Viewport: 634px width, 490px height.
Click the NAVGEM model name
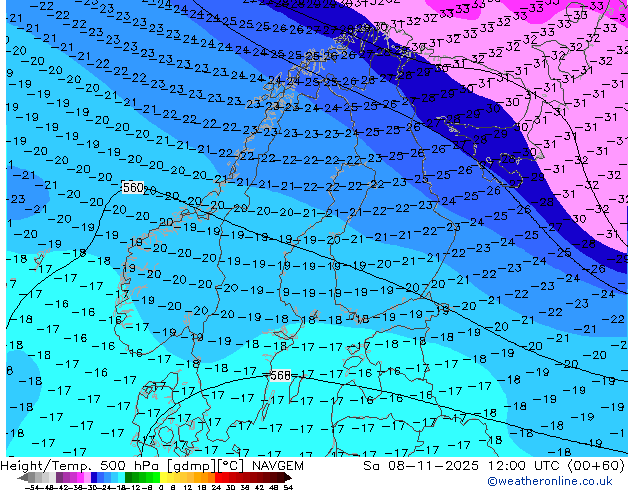(x=278, y=466)
